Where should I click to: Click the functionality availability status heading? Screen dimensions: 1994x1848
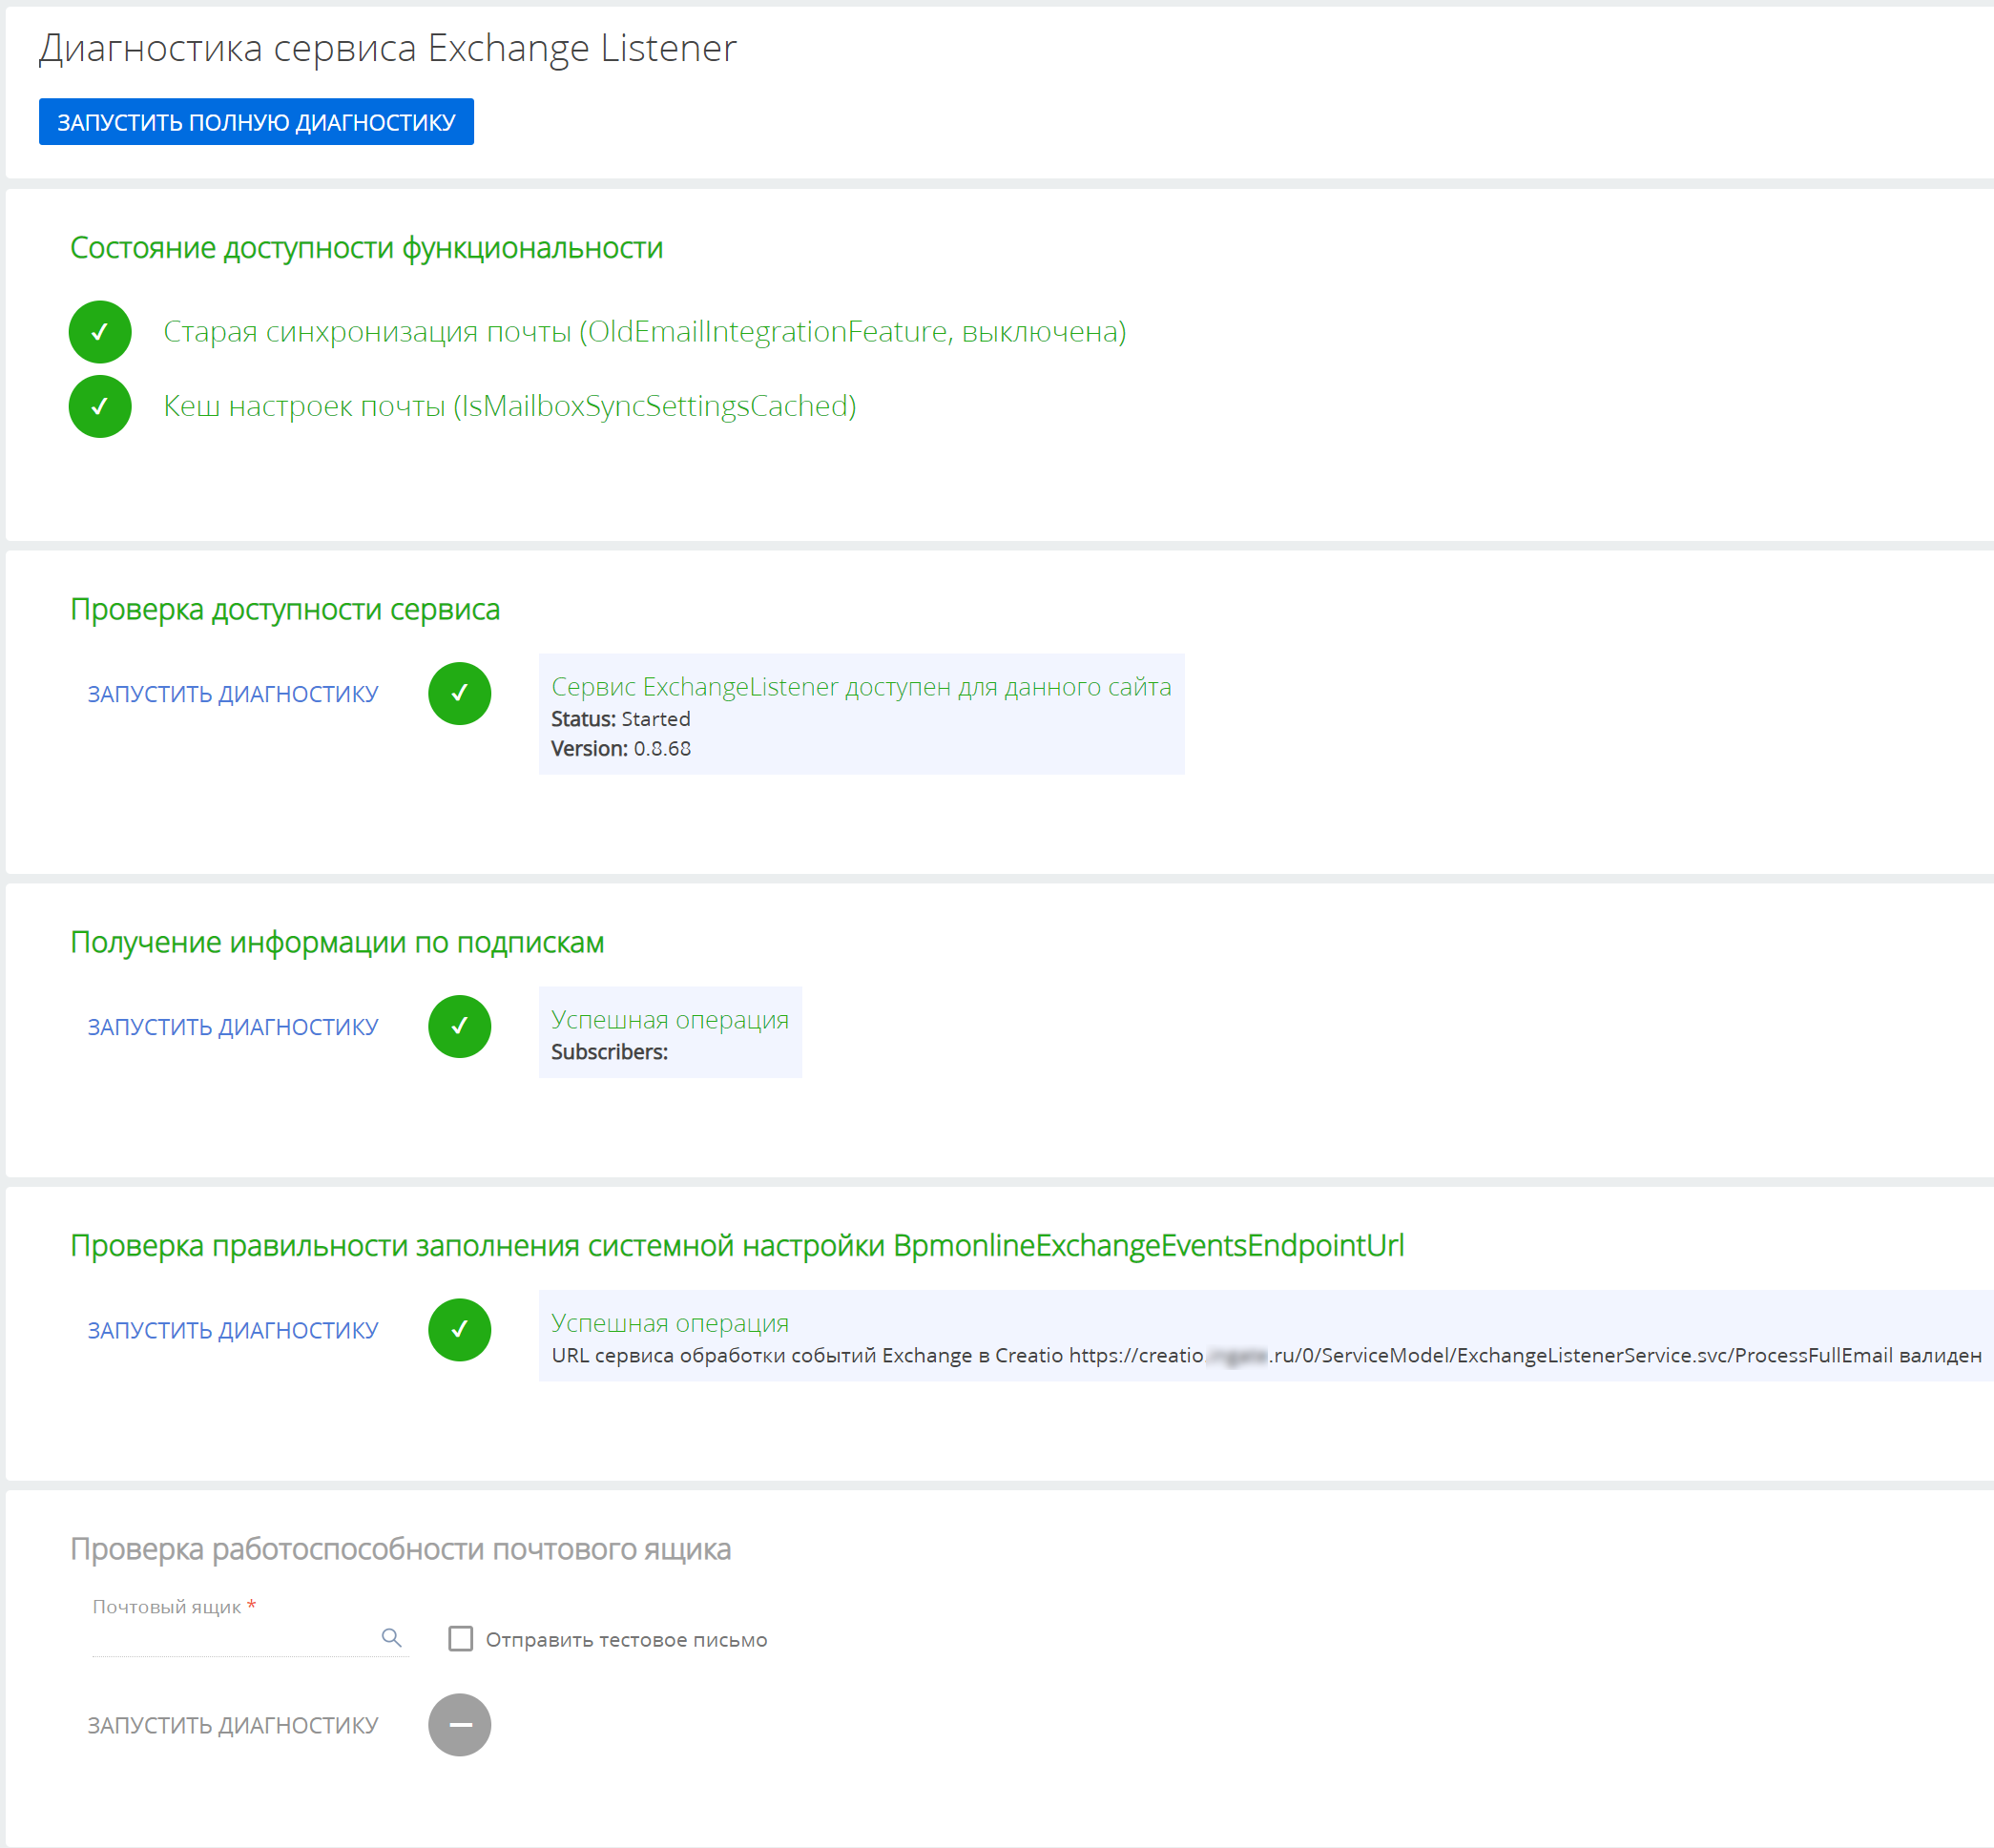367,248
